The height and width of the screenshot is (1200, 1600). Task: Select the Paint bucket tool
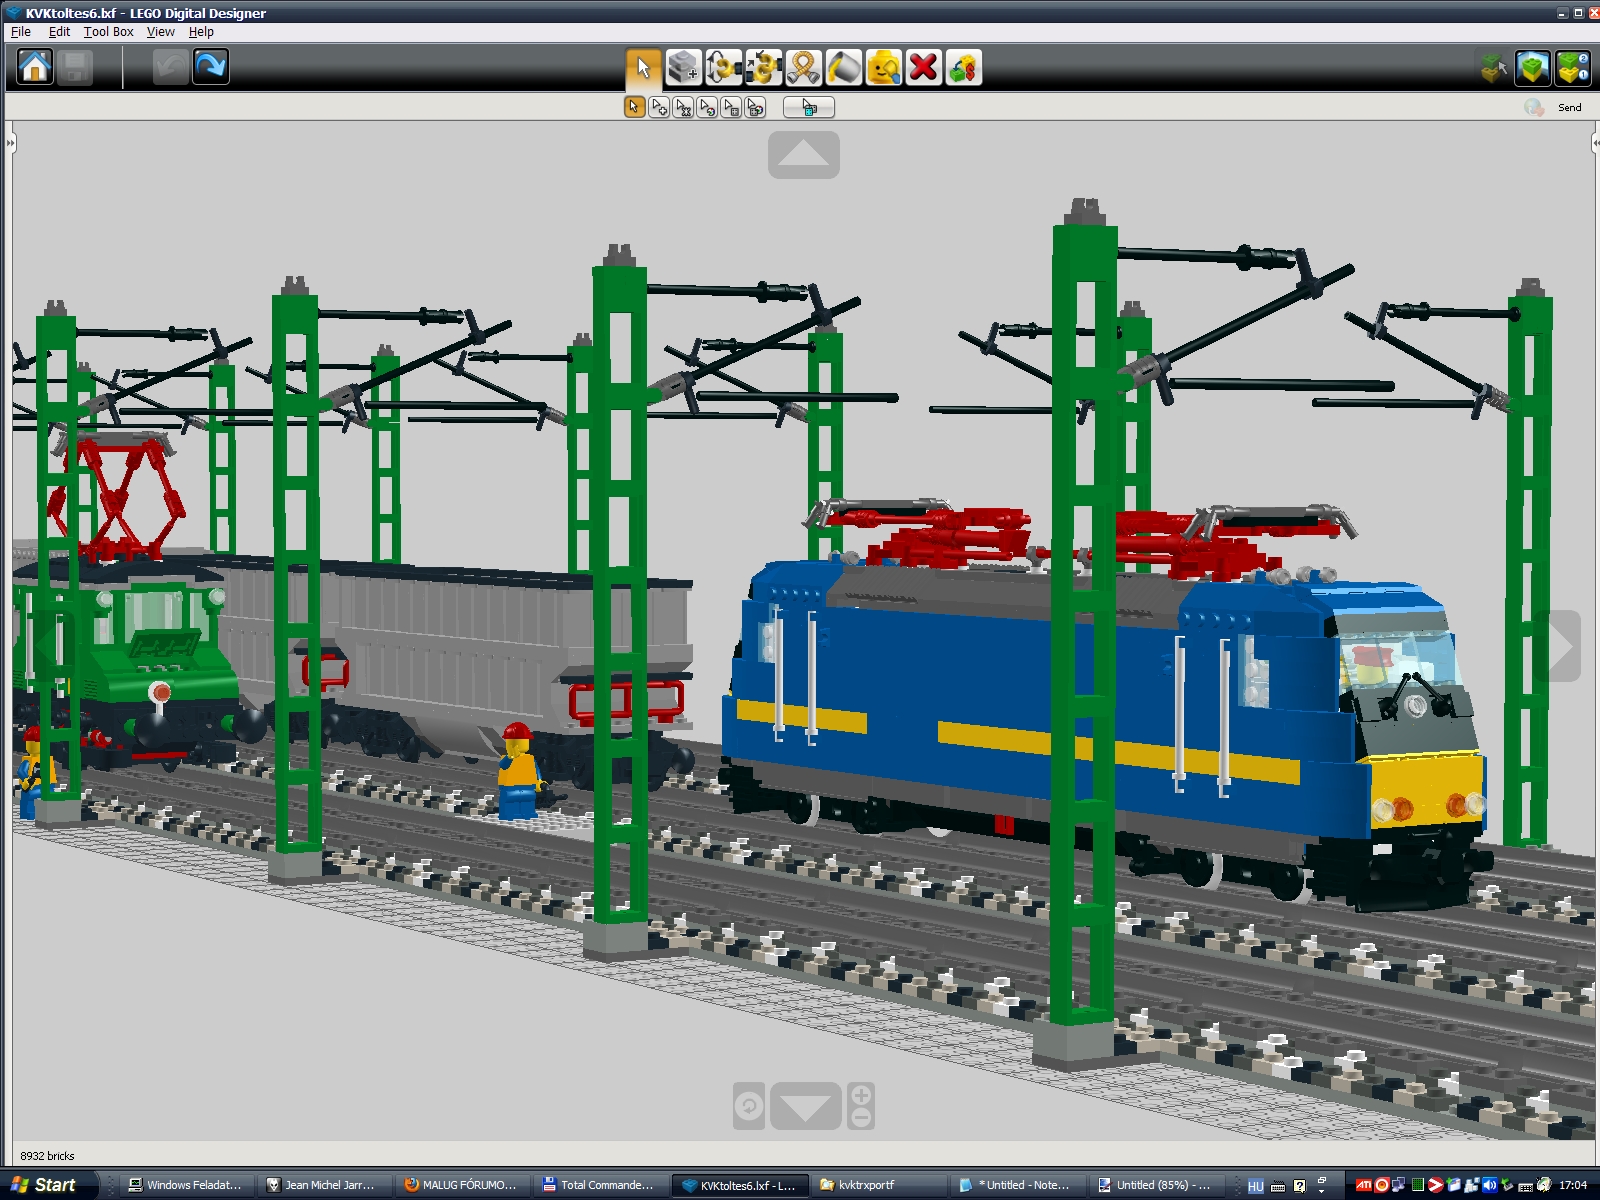coord(843,68)
